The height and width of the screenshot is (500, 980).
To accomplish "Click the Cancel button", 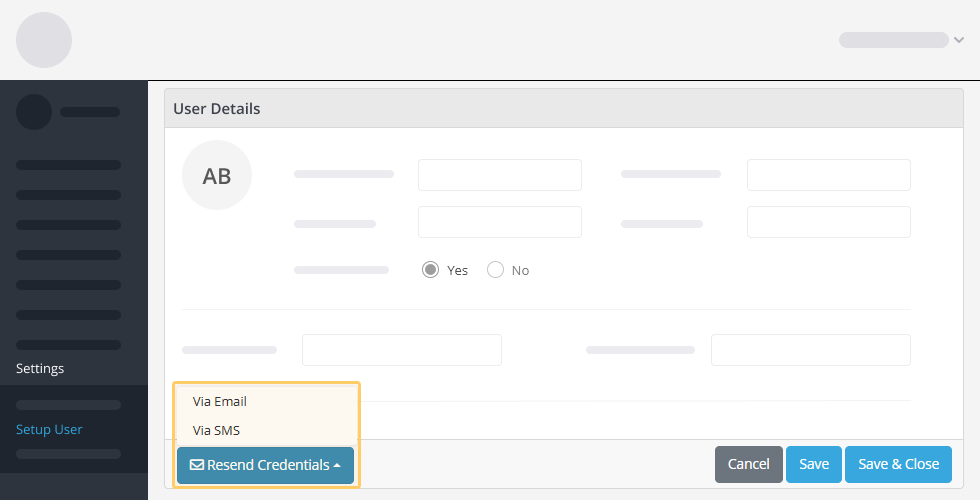I will 749,464.
